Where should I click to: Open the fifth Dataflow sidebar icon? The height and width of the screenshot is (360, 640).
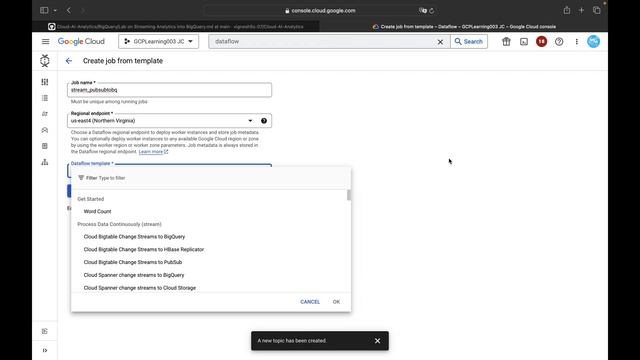point(45,146)
